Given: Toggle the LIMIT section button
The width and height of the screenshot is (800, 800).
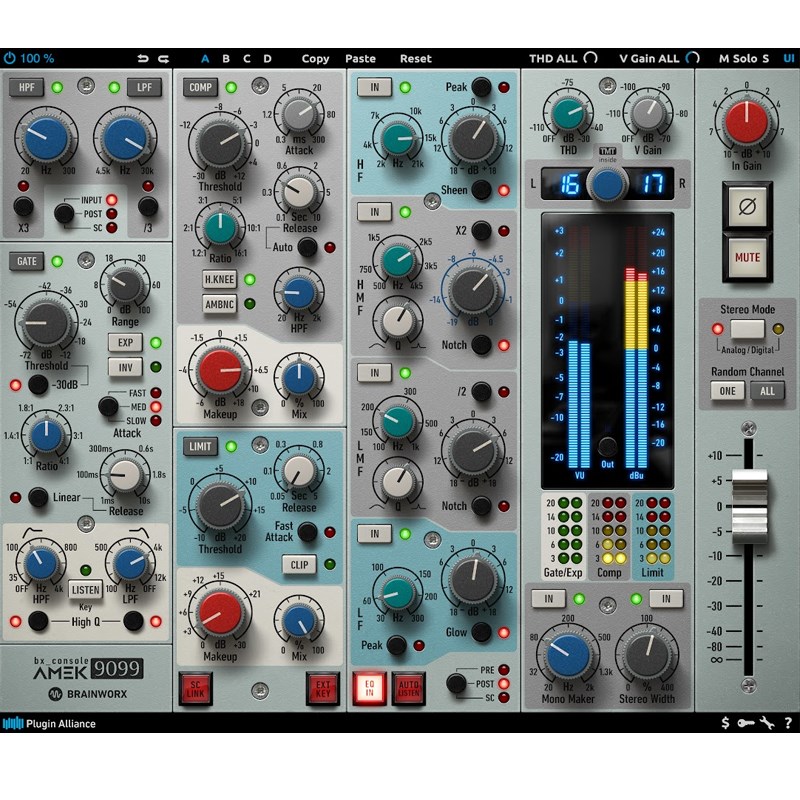Looking at the screenshot, I should tap(200, 446).
